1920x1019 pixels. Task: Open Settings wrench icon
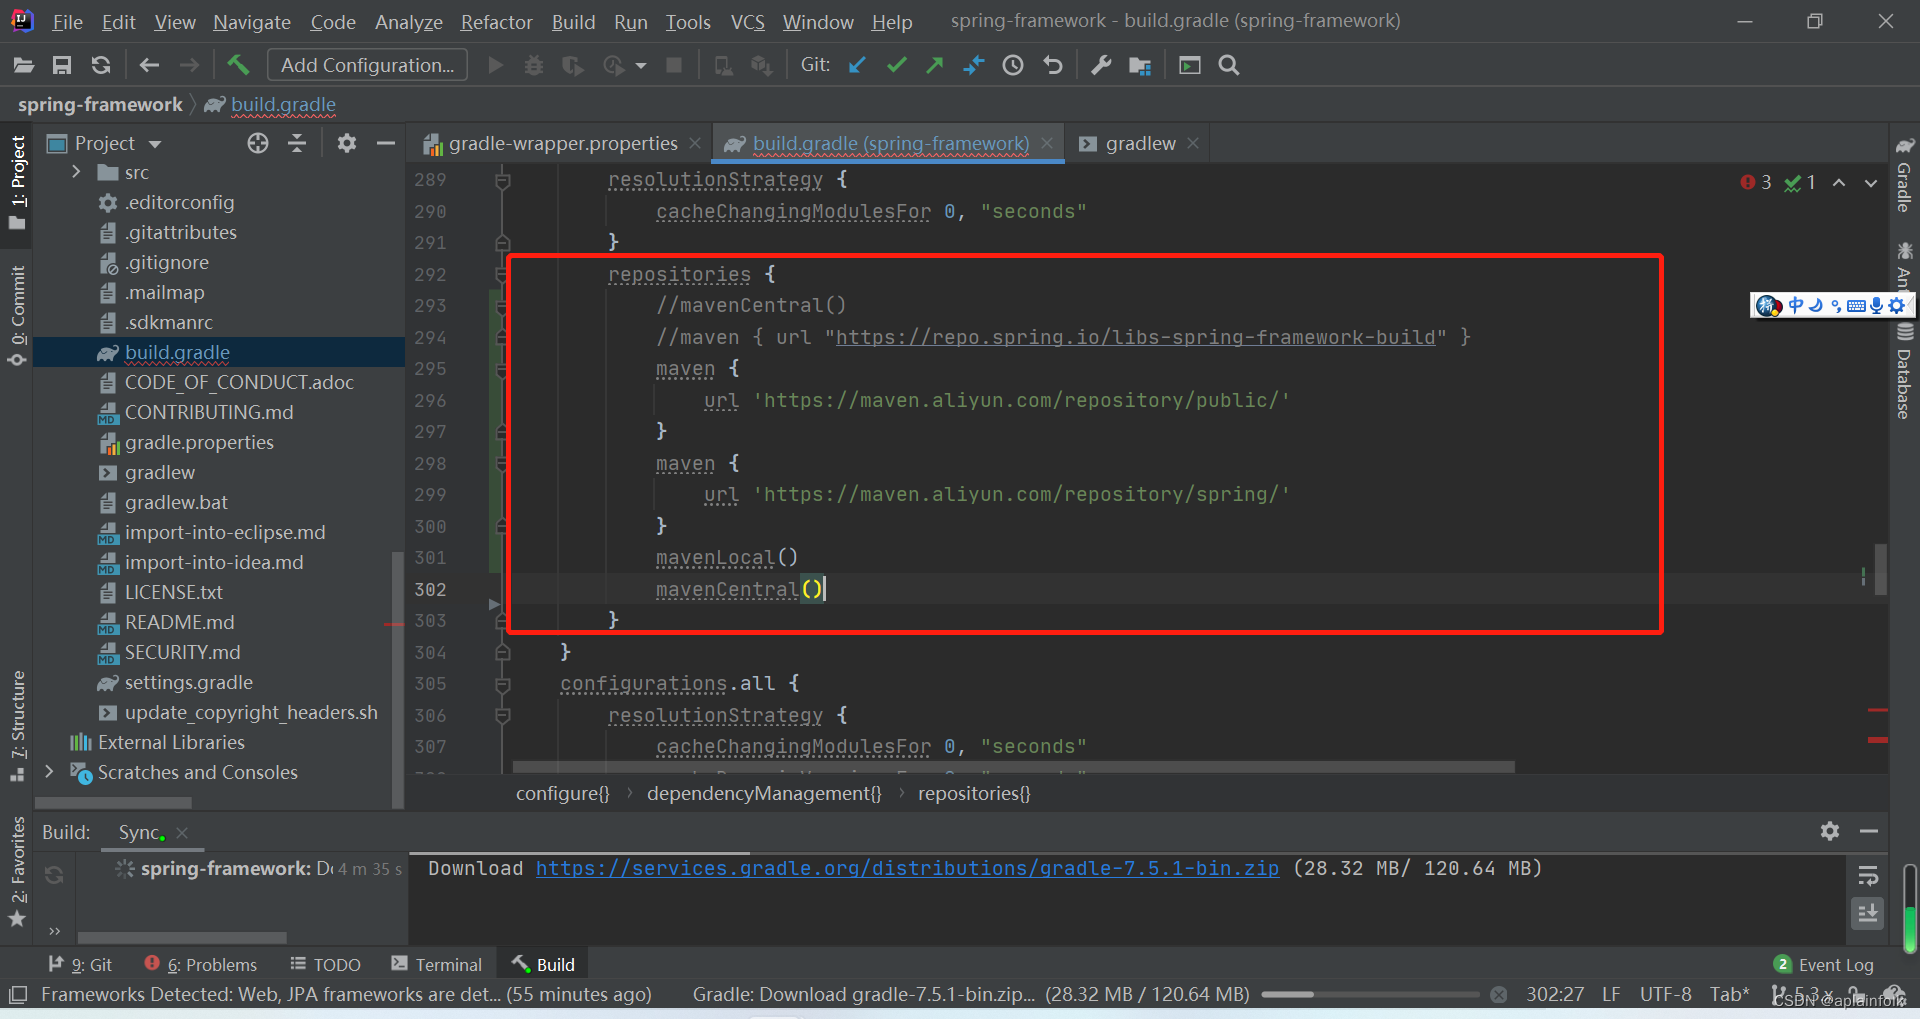pyautogui.click(x=1101, y=65)
